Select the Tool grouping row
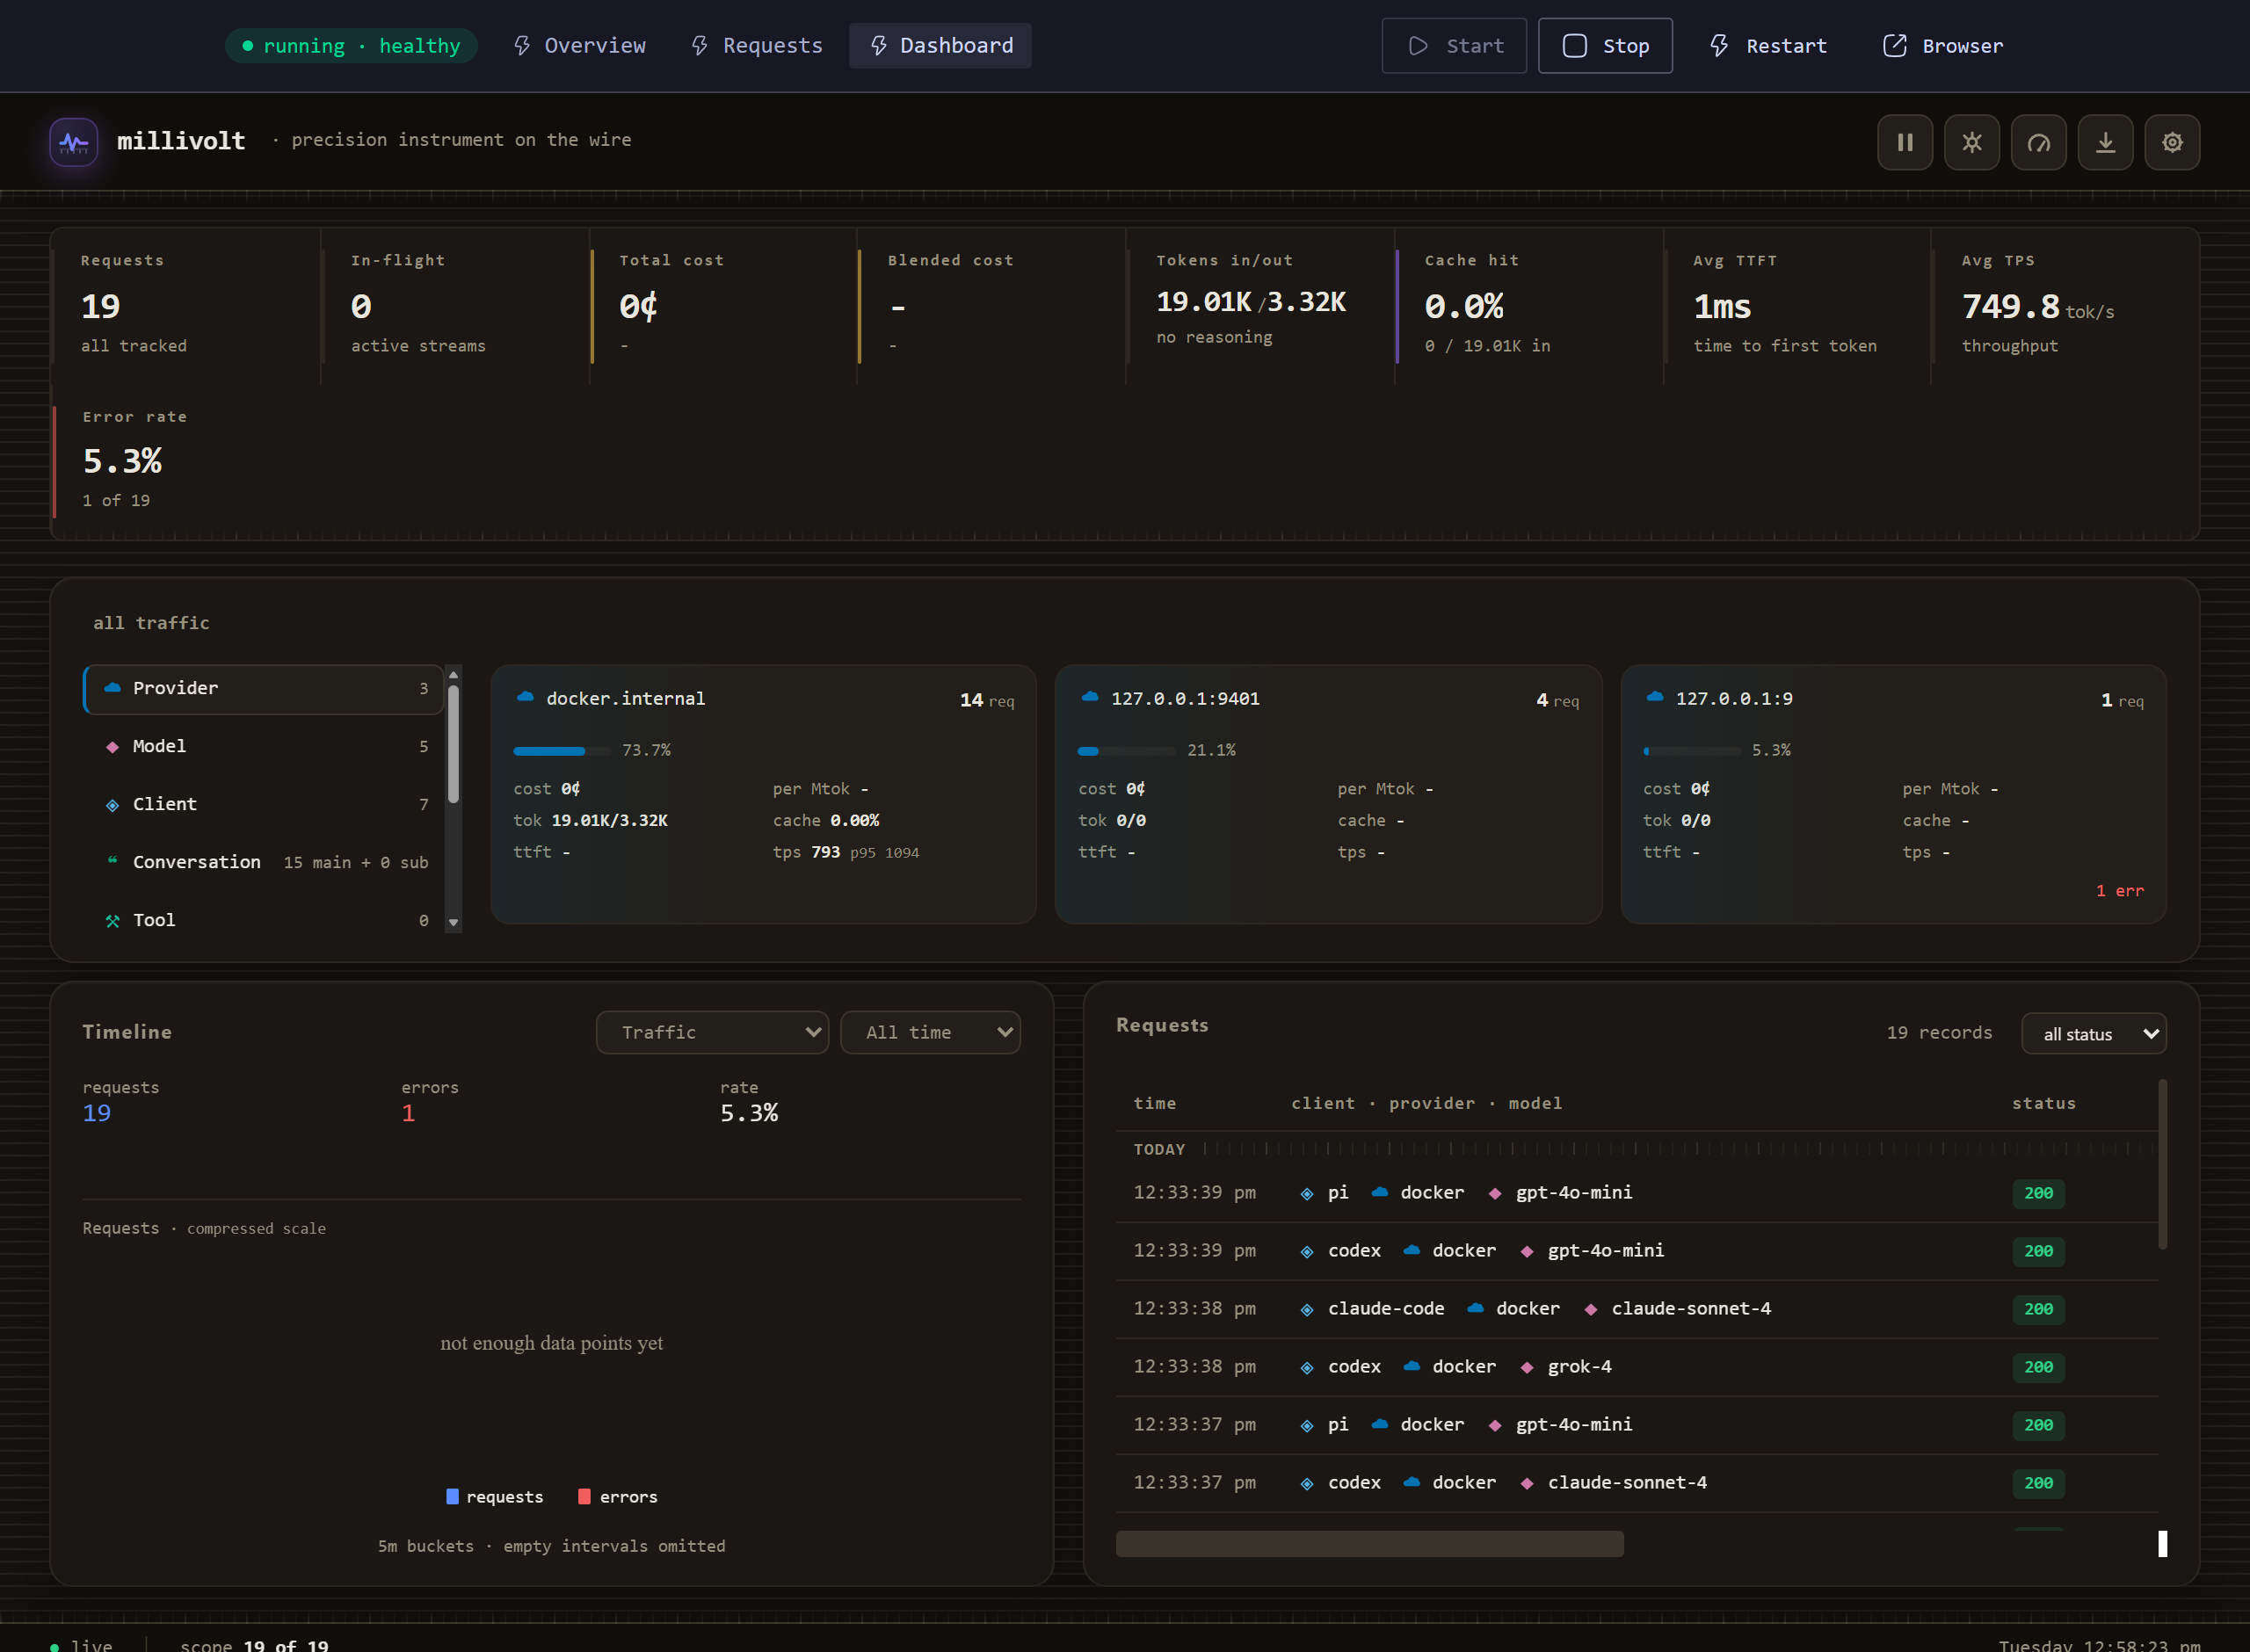The image size is (2250, 1652). (x=263, y=920)
